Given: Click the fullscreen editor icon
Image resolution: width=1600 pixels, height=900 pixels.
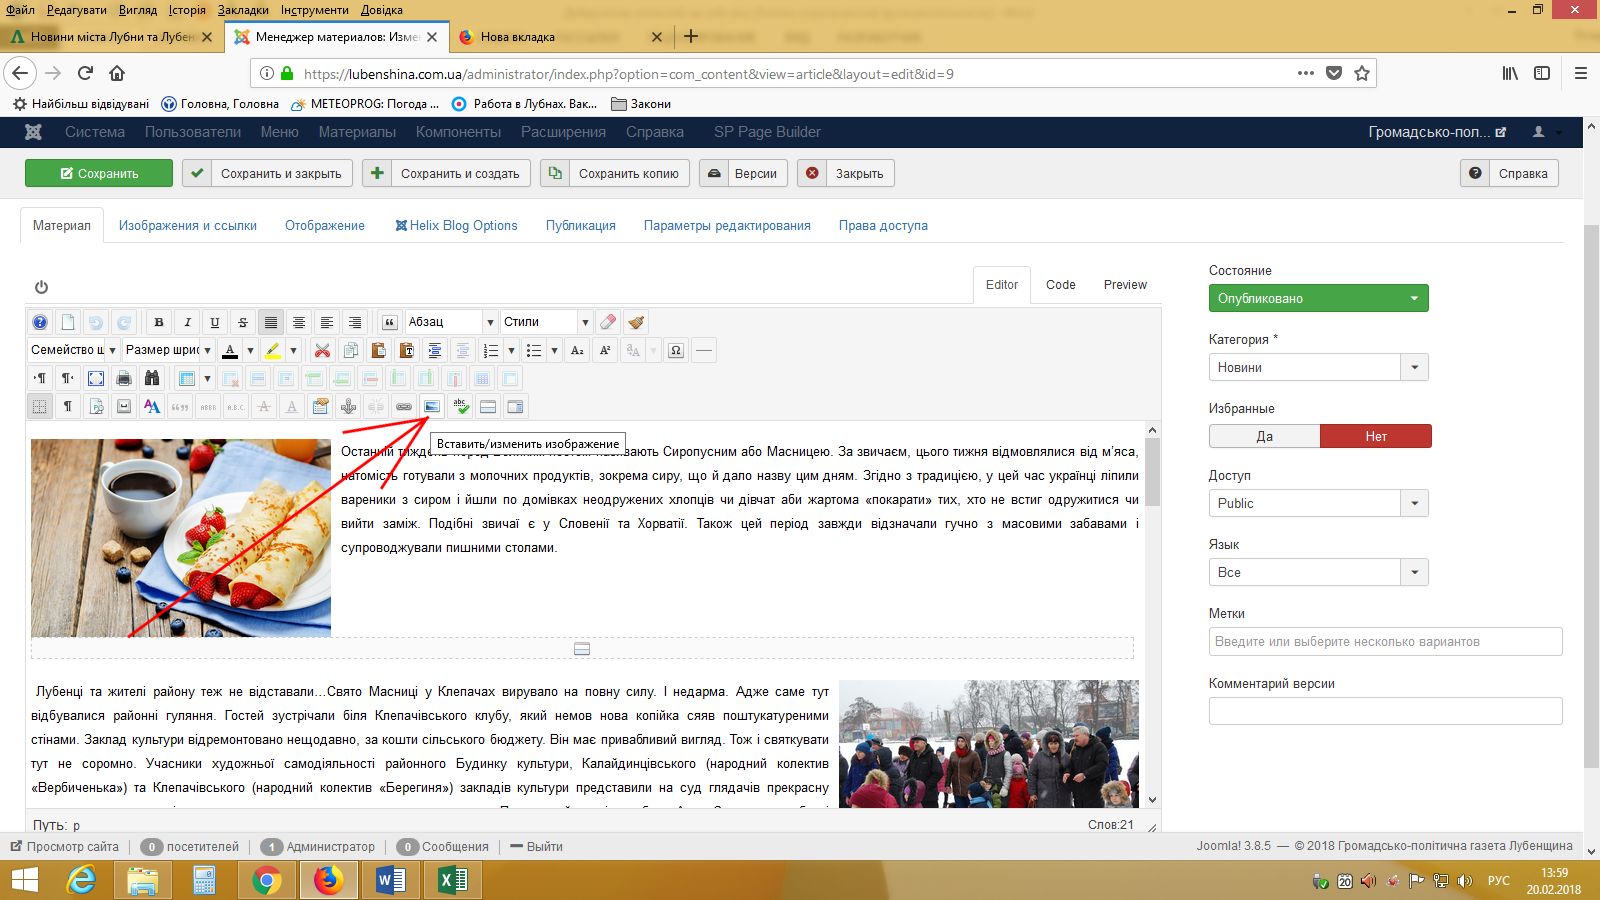Looking at the screenshot, I should [96, 378].
